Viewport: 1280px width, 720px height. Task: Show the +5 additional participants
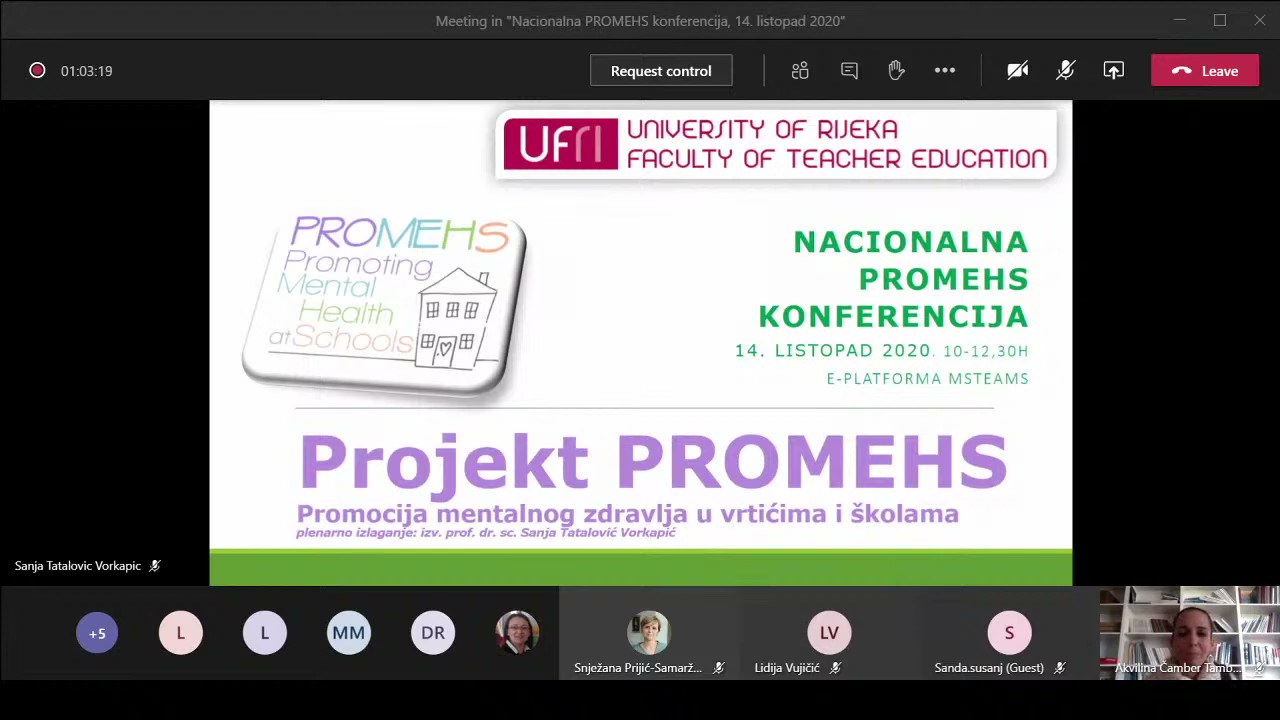(x=97, y=633)
